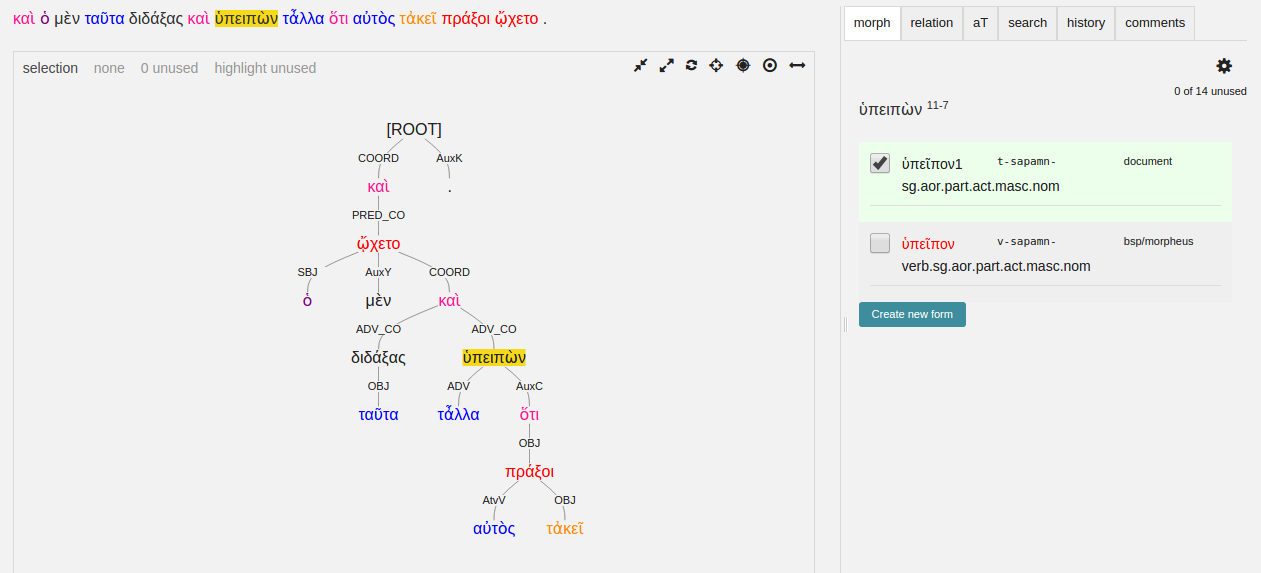Click the none selection option
Image resolution: width=1261 pixels, height=573 pixels.
109,68
